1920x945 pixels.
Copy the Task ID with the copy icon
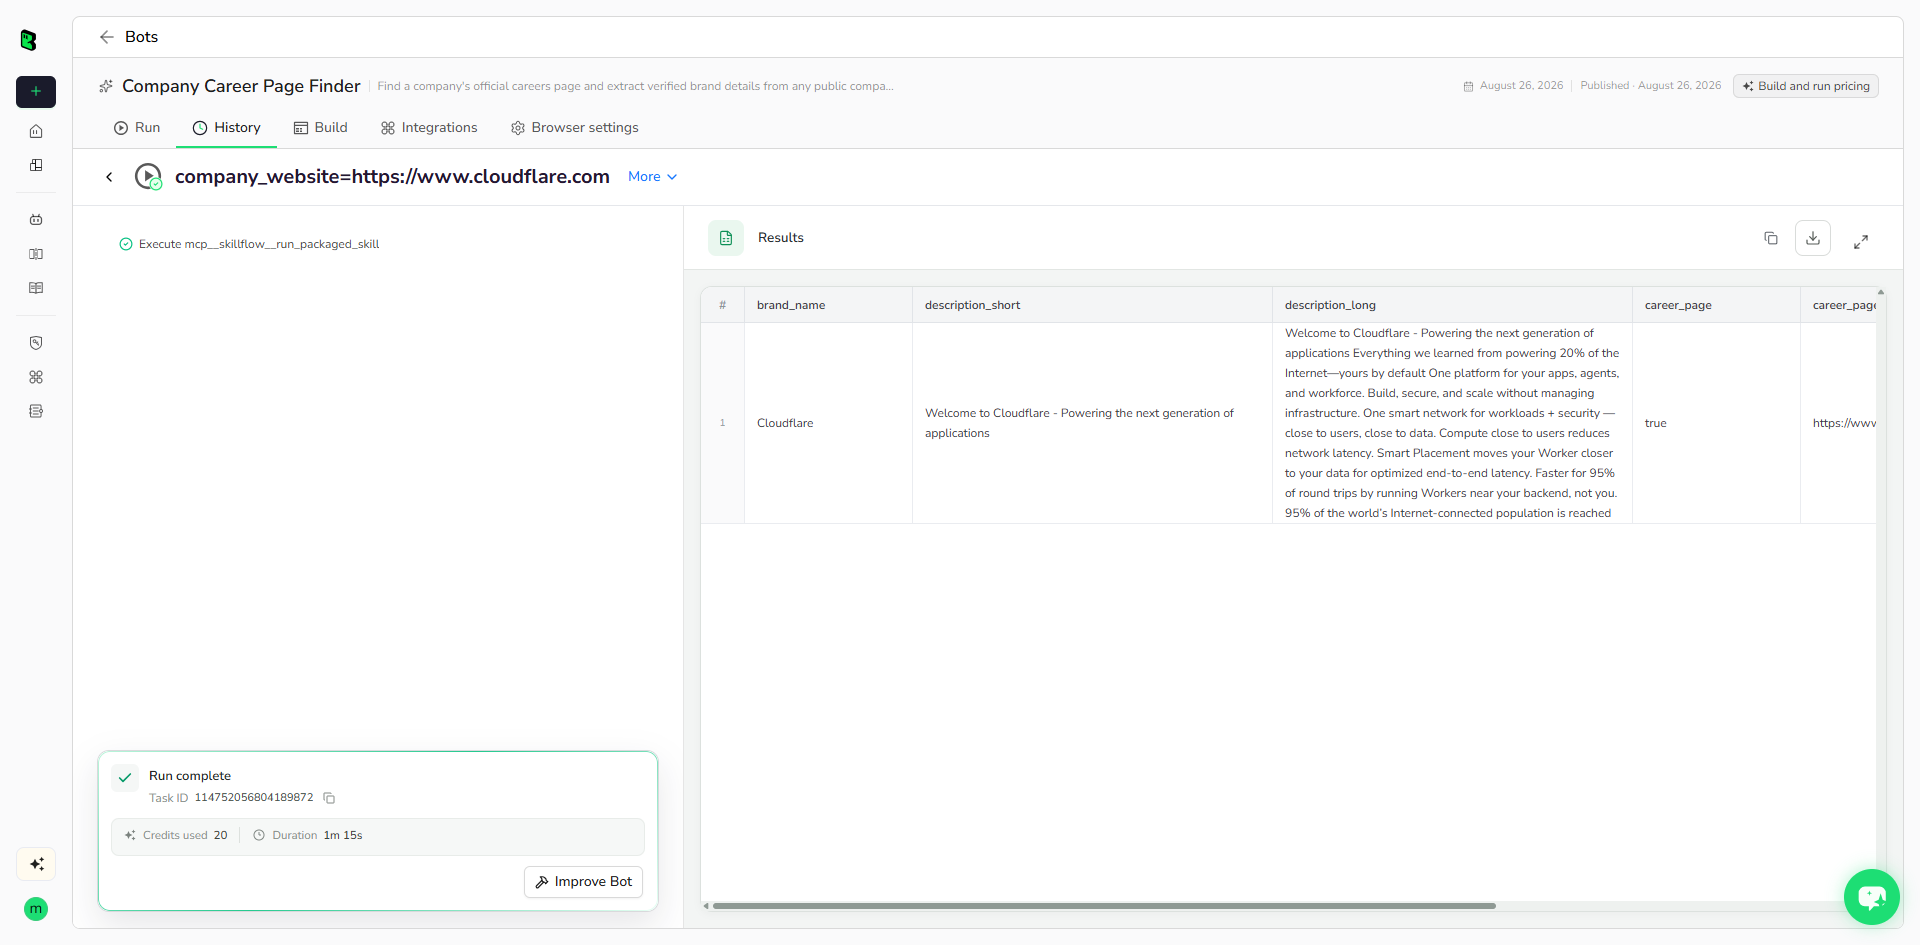(x=329, y=798)
